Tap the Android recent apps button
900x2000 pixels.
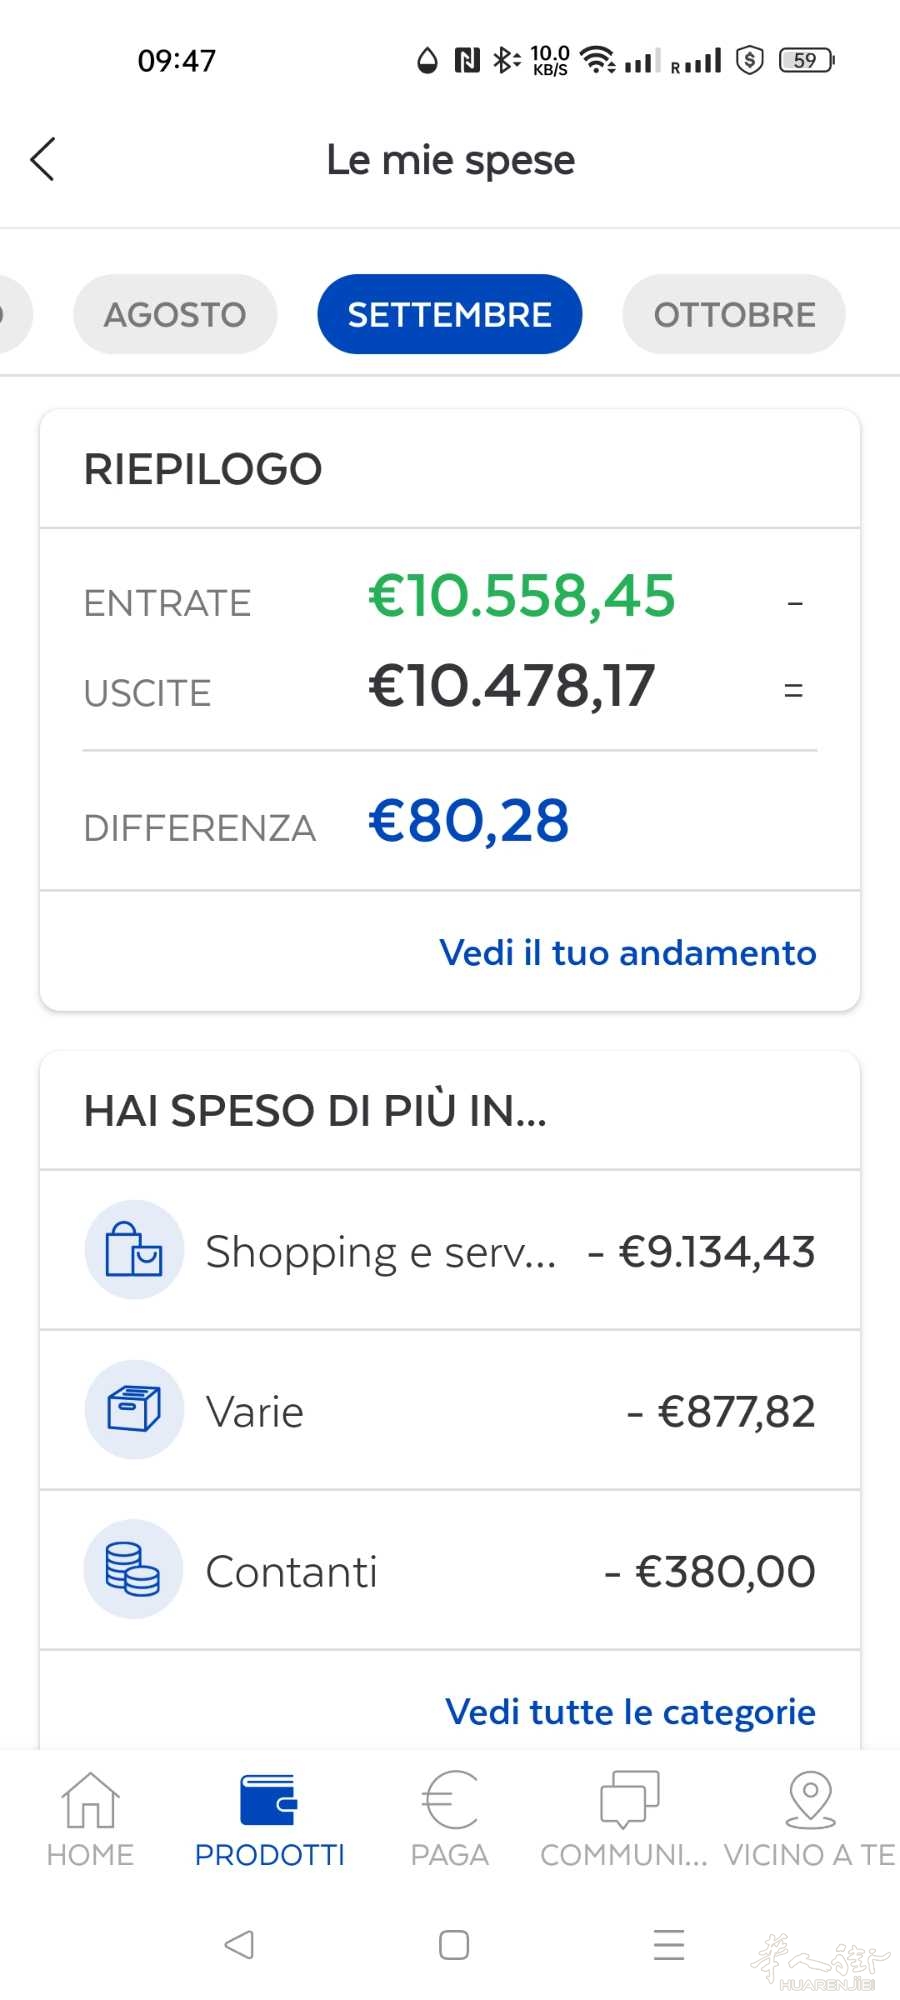pyautogui.click(x=669, y=1945)
